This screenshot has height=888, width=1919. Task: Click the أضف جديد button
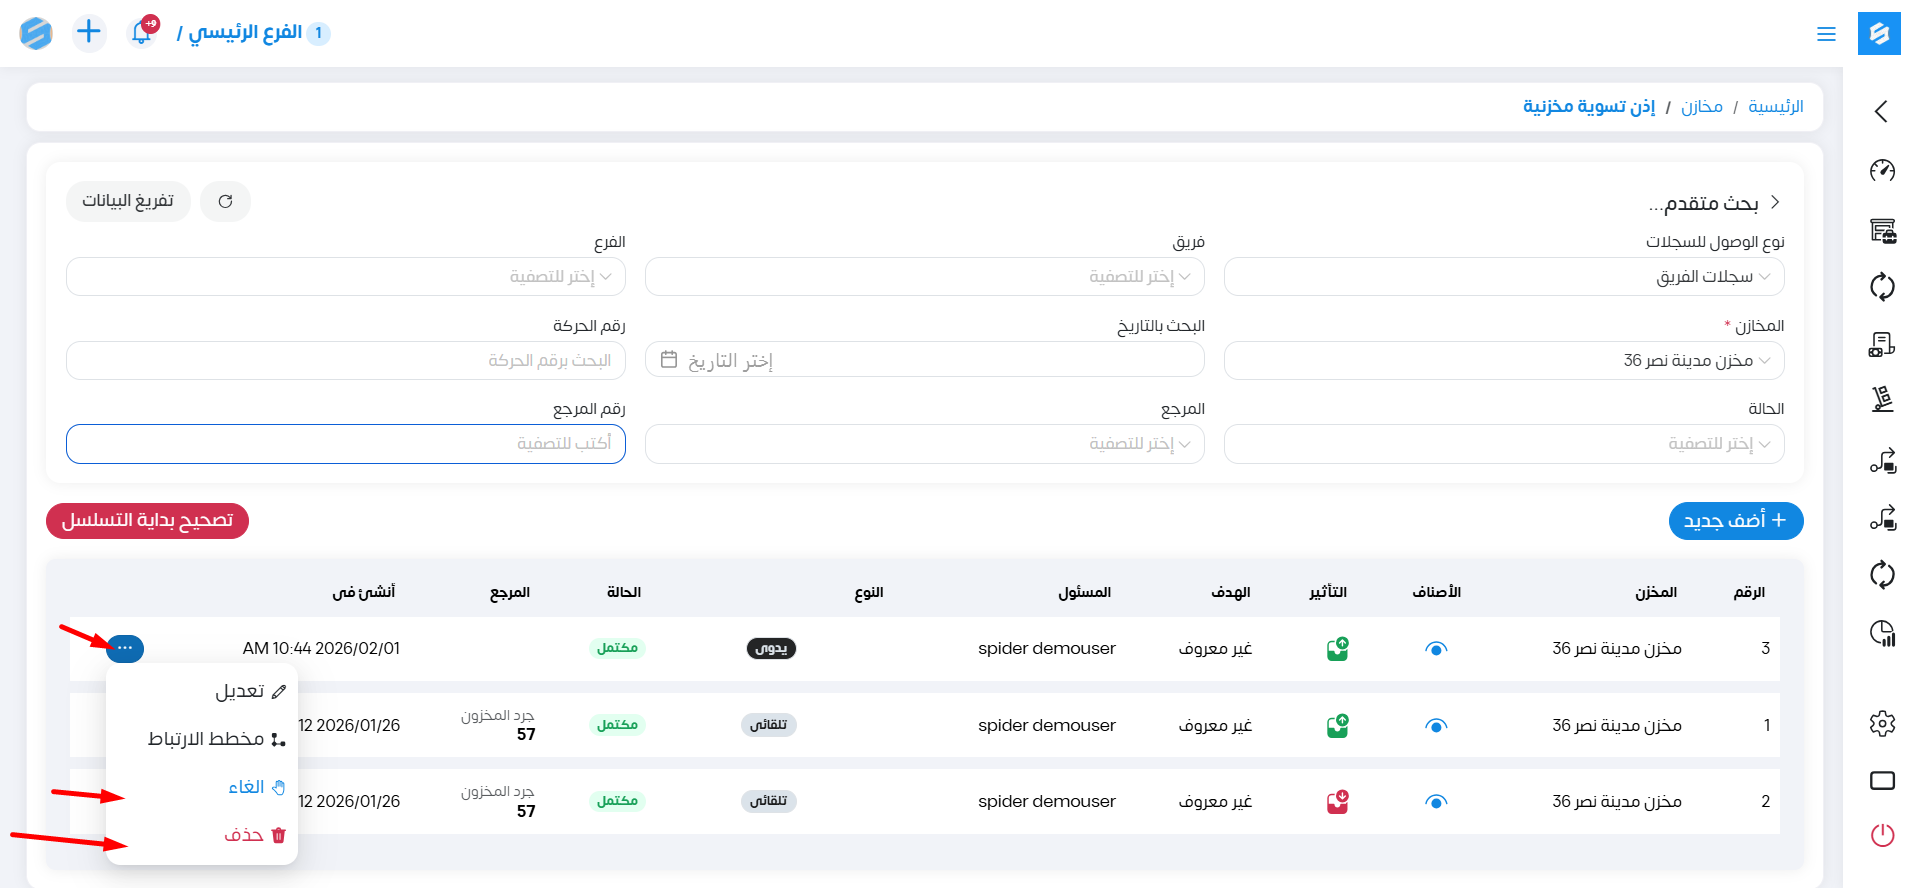pos(1735,521)
